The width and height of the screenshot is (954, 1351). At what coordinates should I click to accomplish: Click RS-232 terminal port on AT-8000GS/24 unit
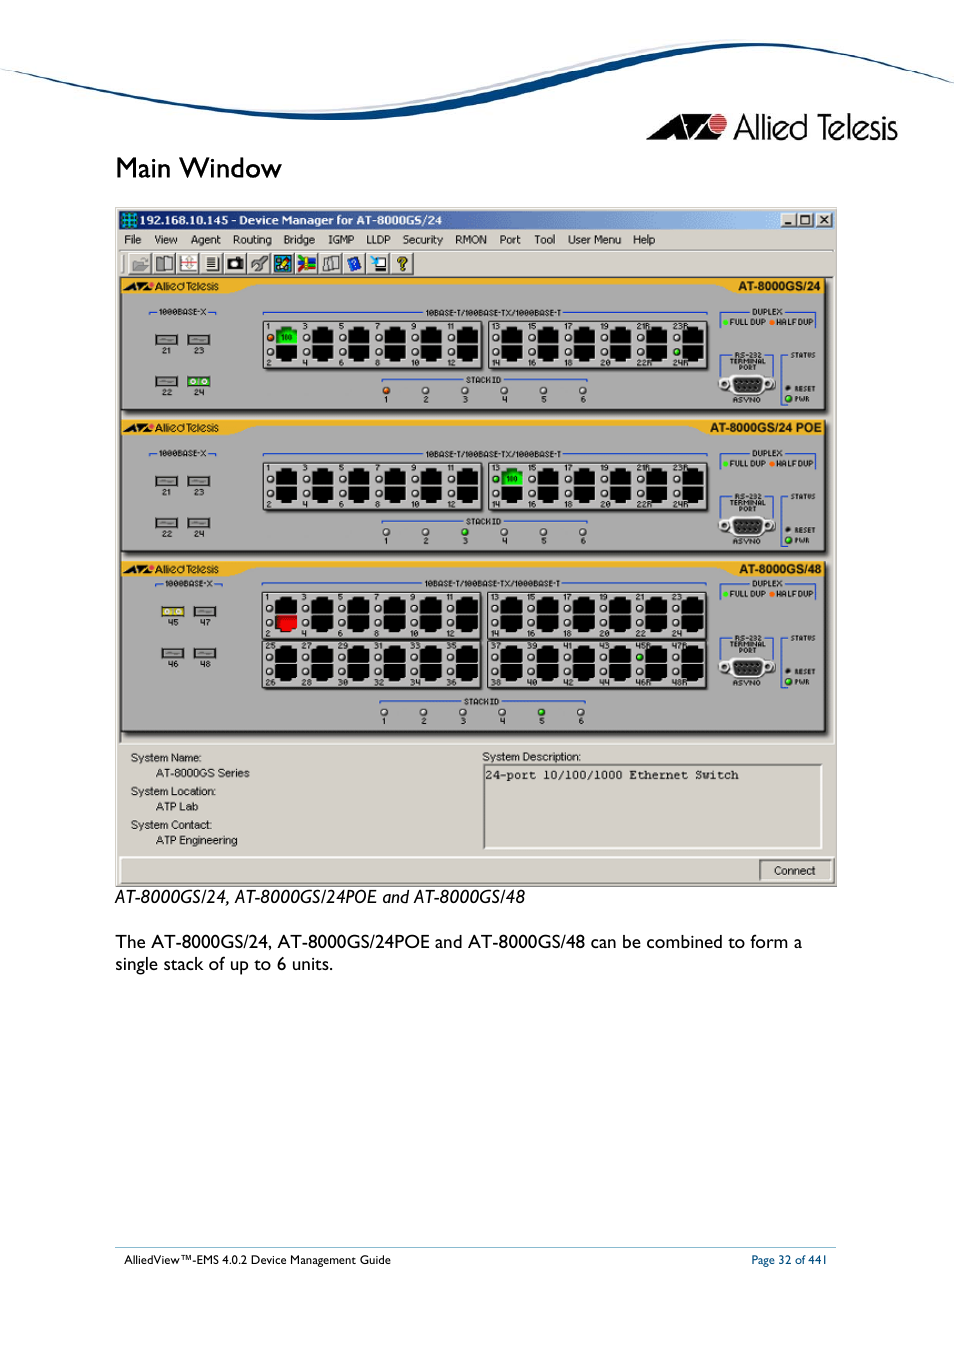coord(747,385)
